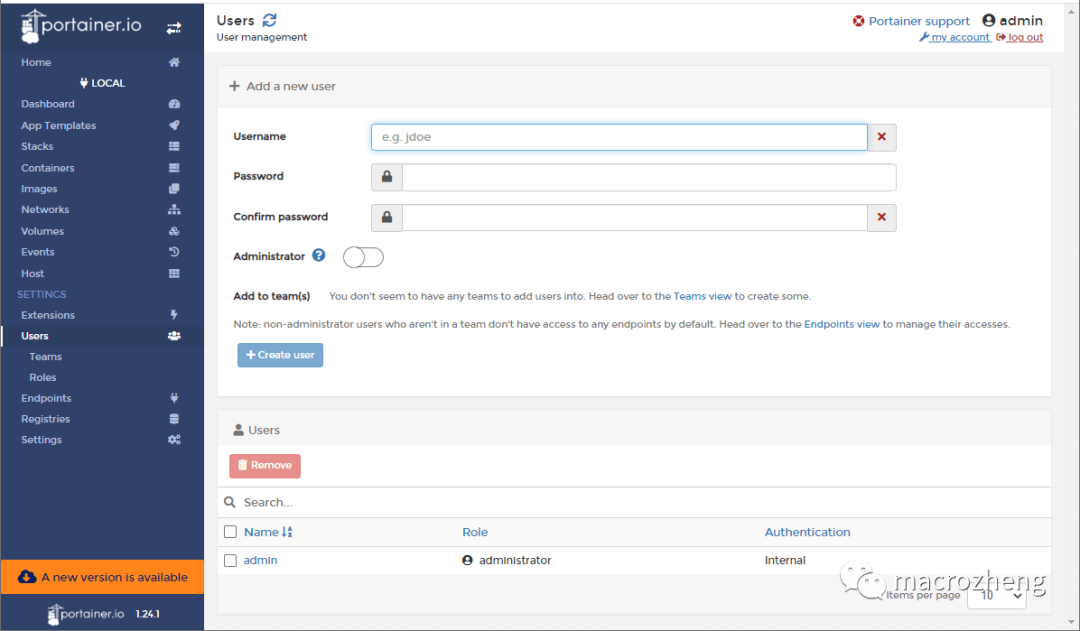Viewport: 1080px width, 631px height.
Task: Open the Endpoints view link
Action: pos(842,324)
